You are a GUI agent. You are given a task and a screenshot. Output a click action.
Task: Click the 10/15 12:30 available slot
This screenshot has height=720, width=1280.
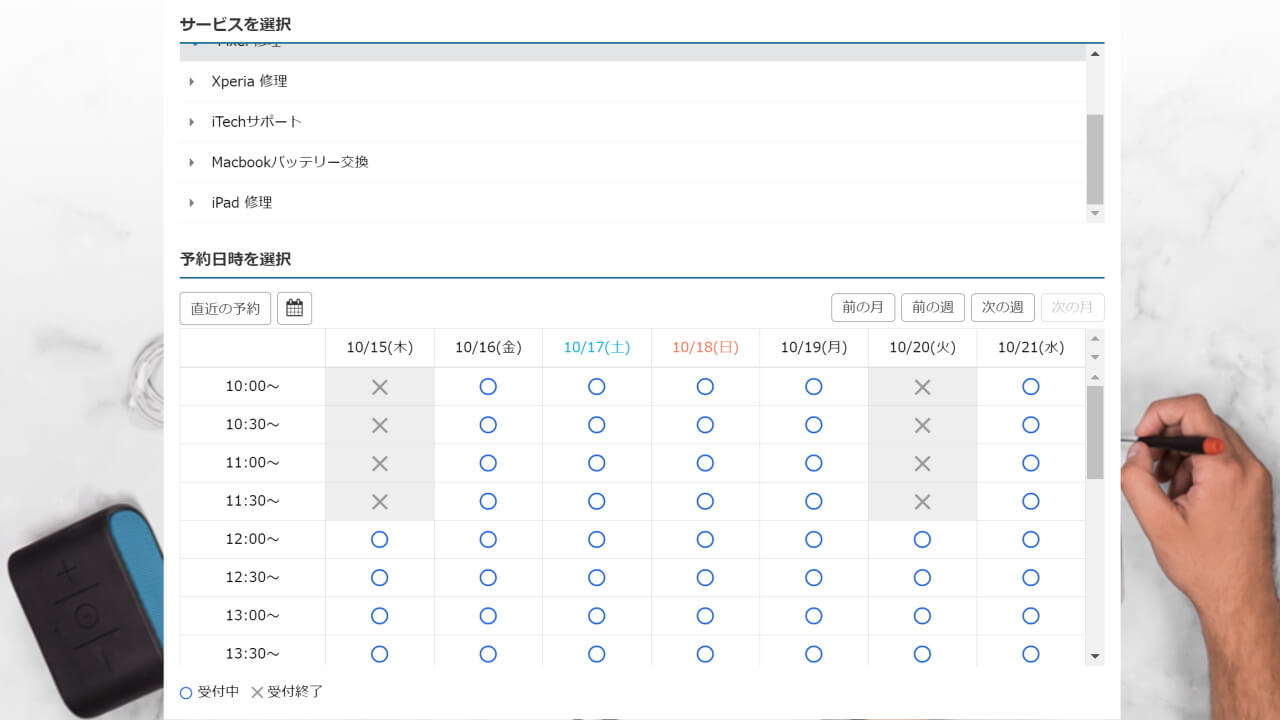click(x=380, y=578)
